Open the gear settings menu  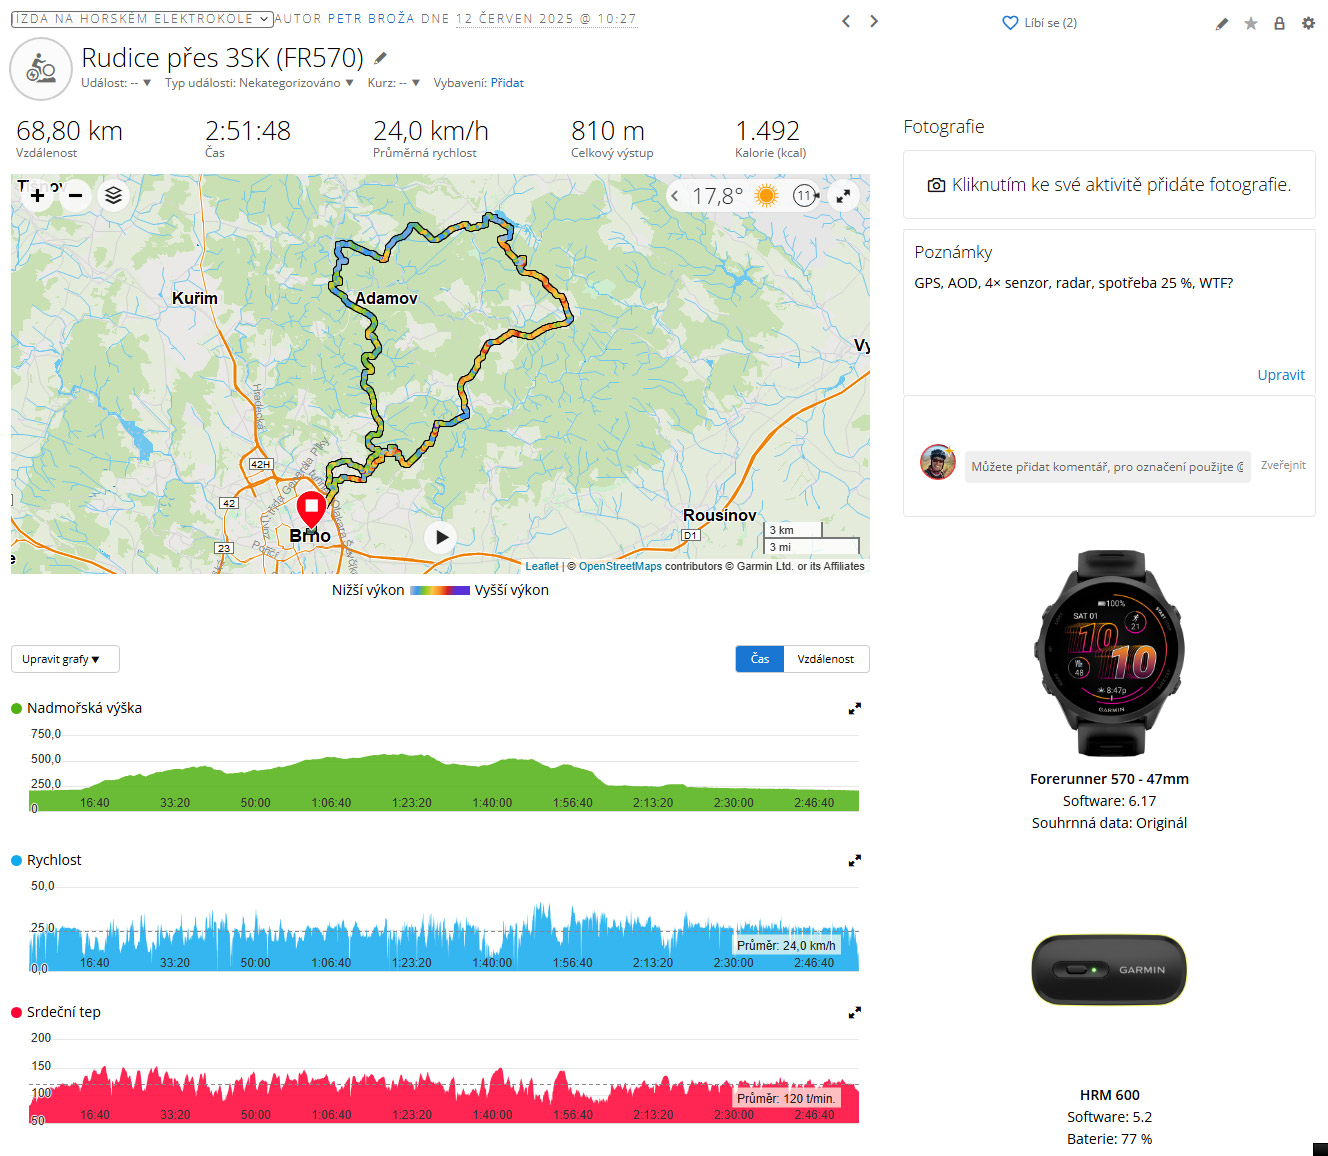click(1308, 23)
